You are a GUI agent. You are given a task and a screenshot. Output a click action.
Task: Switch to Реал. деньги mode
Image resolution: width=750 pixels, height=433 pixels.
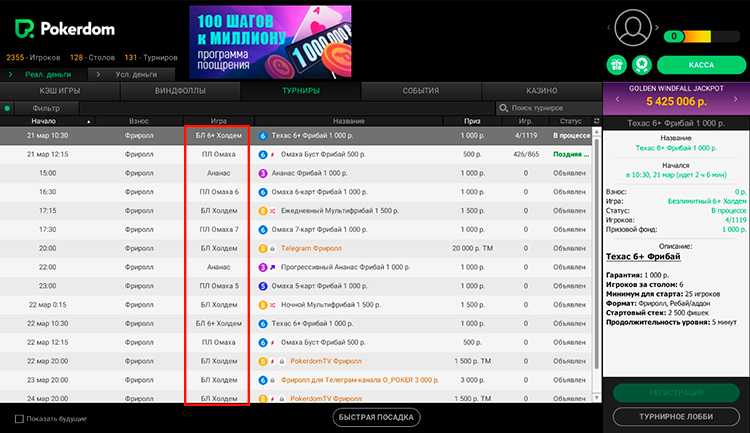44,75
